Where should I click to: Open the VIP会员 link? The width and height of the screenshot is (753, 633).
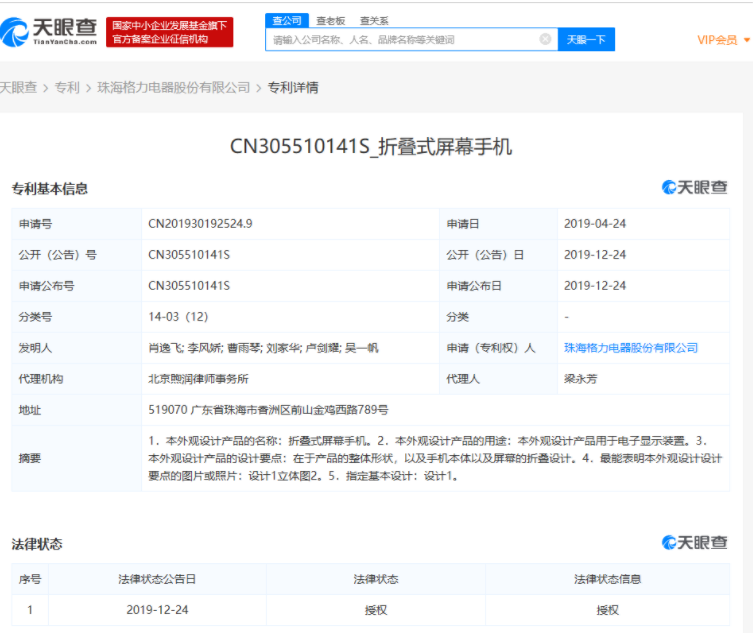coord(717,40)
